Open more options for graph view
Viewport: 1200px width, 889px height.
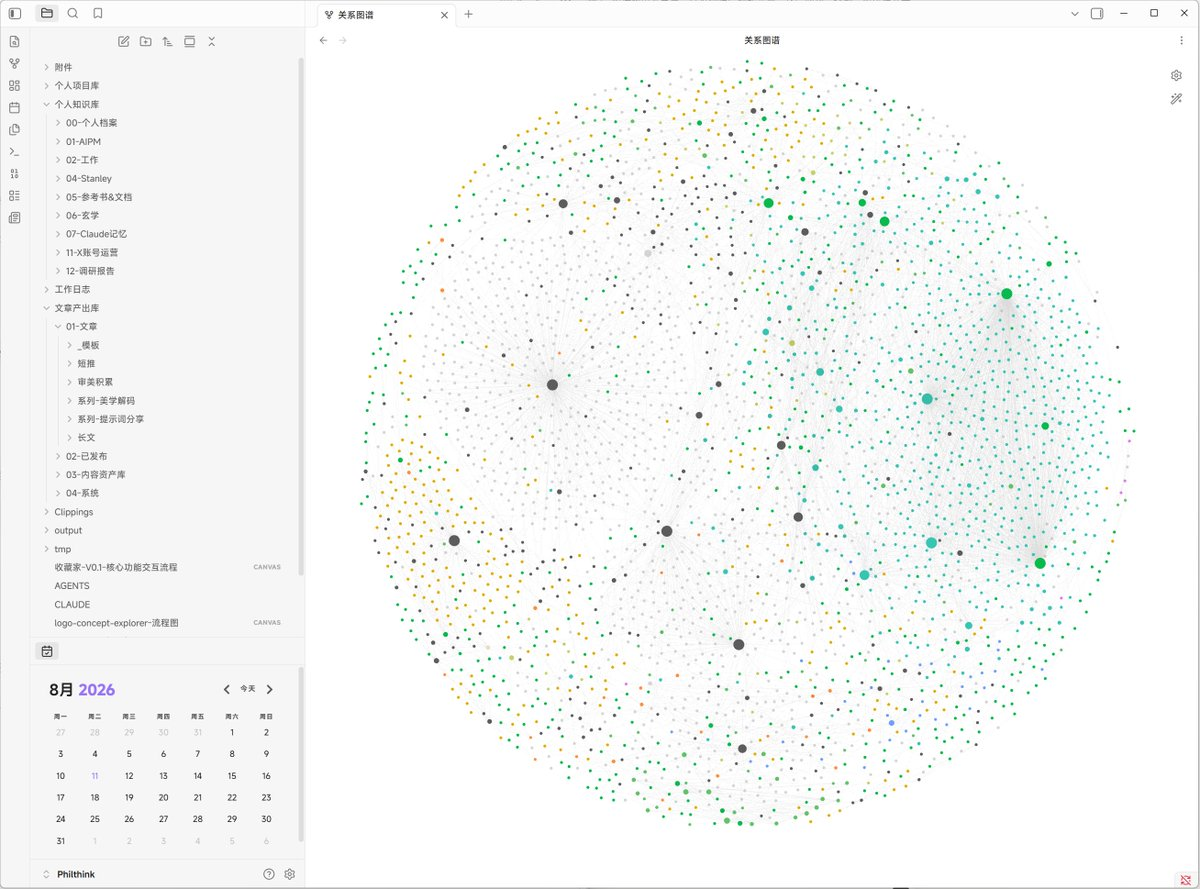click(x=1181, y=41)
